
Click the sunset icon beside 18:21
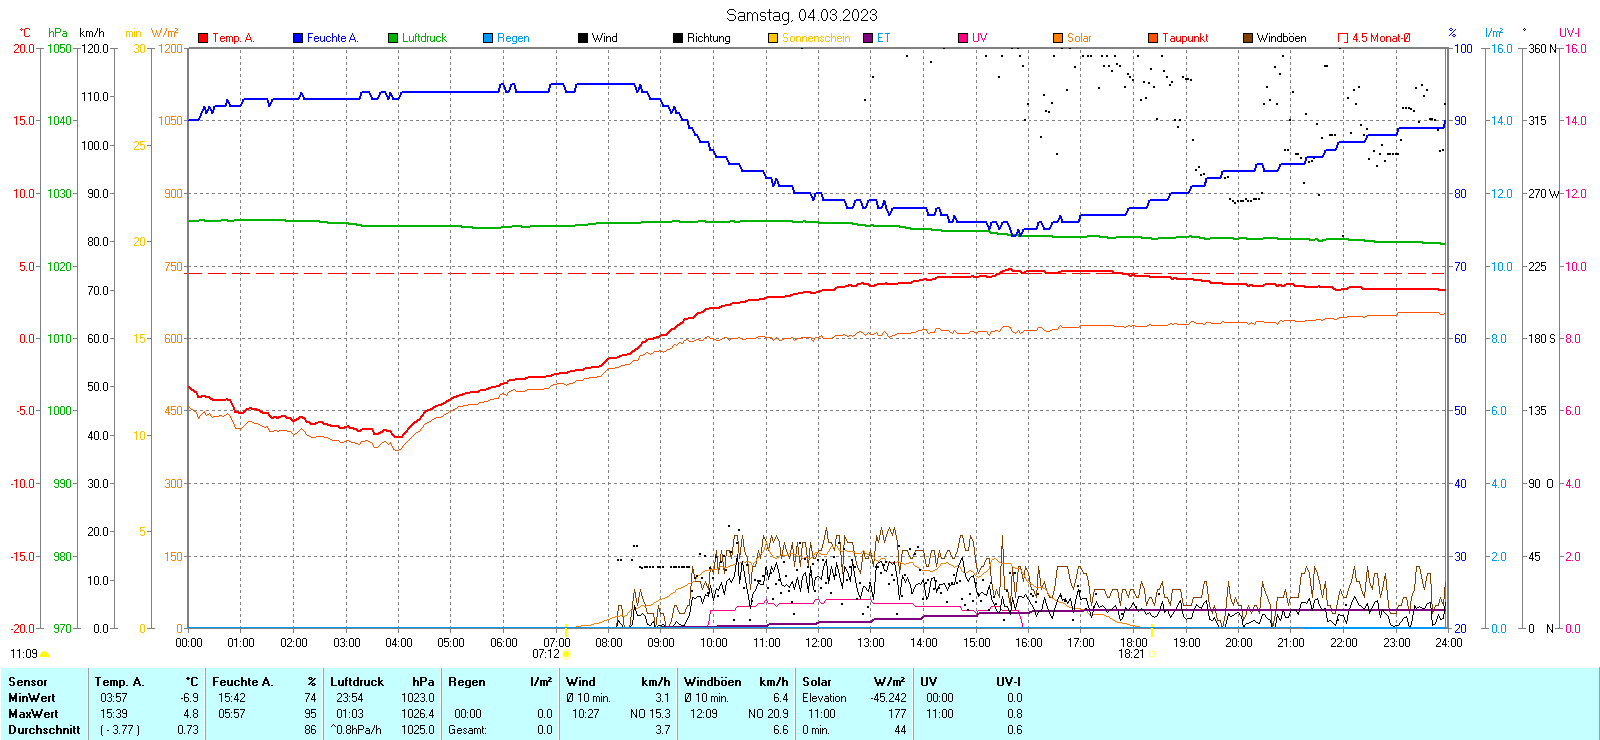click(1152, 654)
